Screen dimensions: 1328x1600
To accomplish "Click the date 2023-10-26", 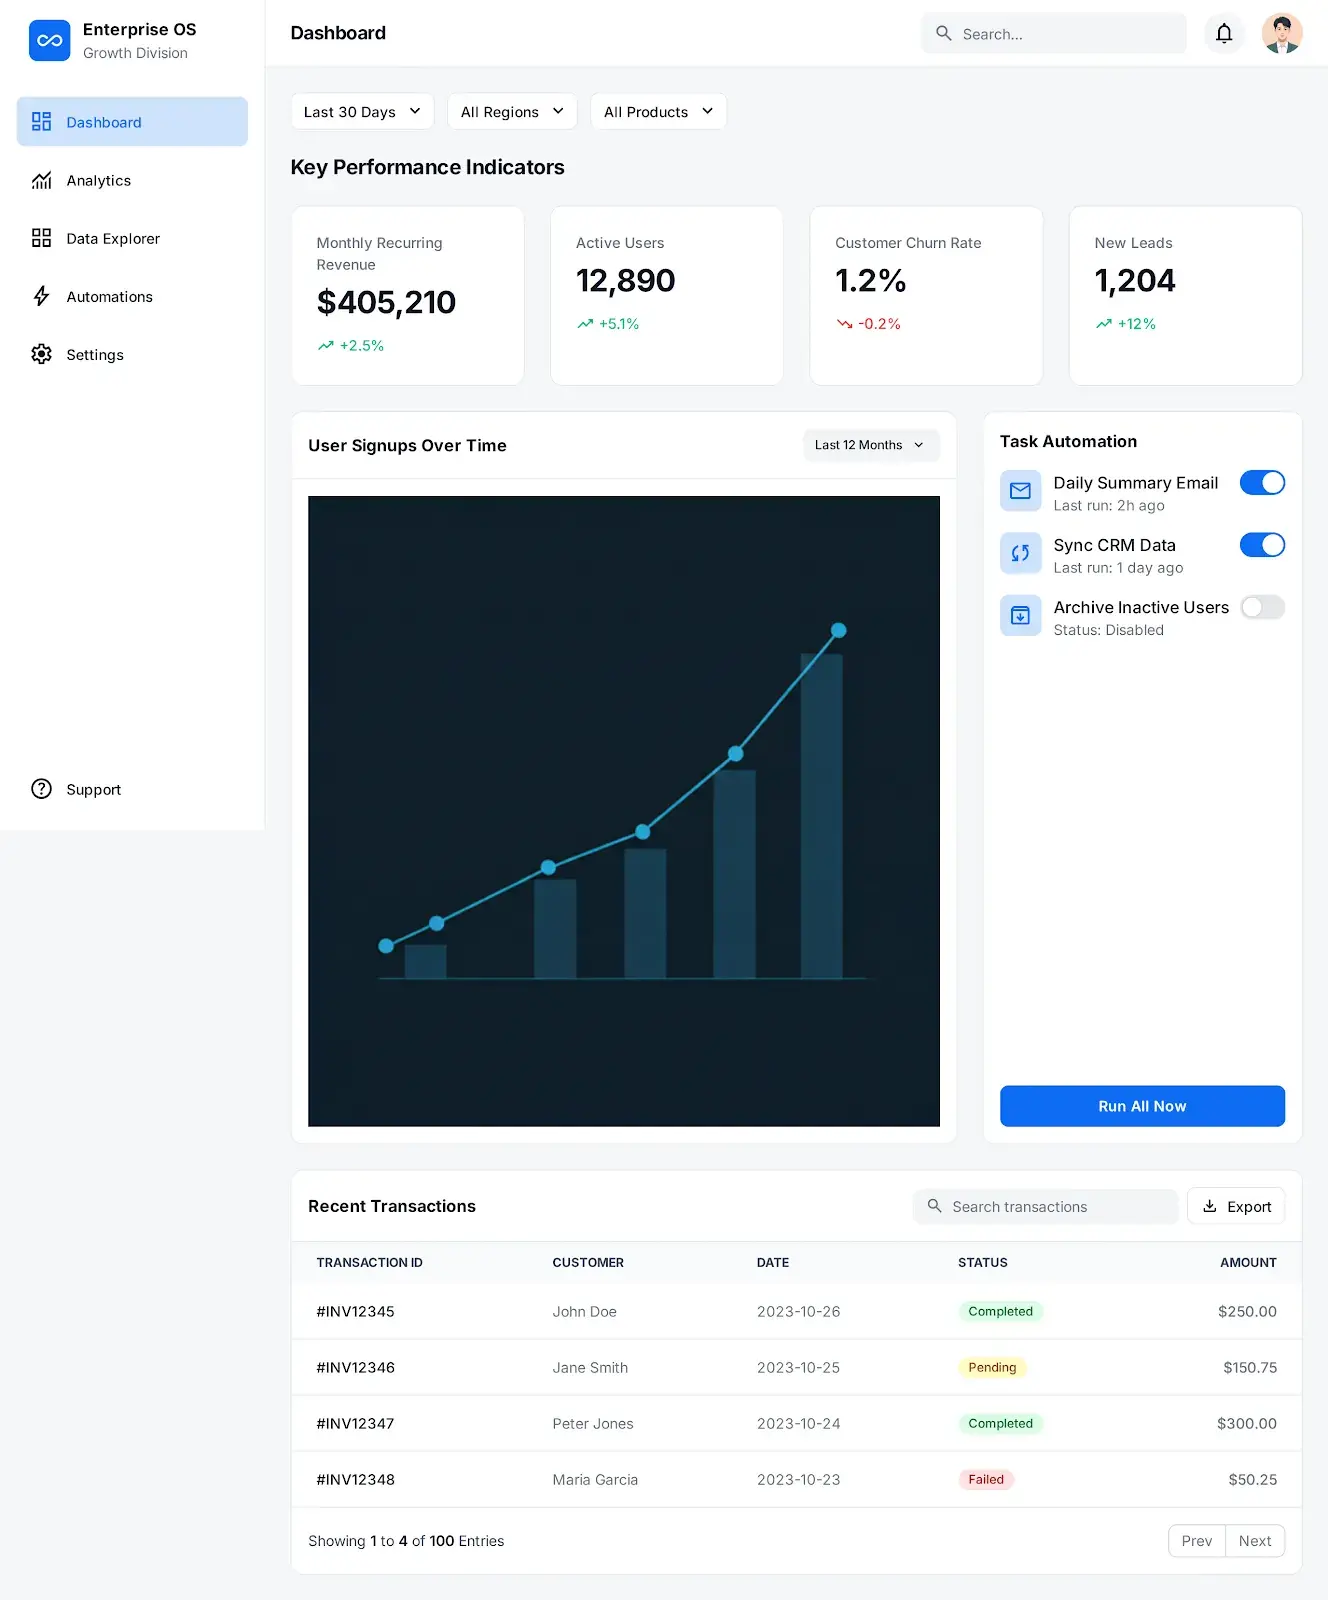I will [x=798, y=1311].
